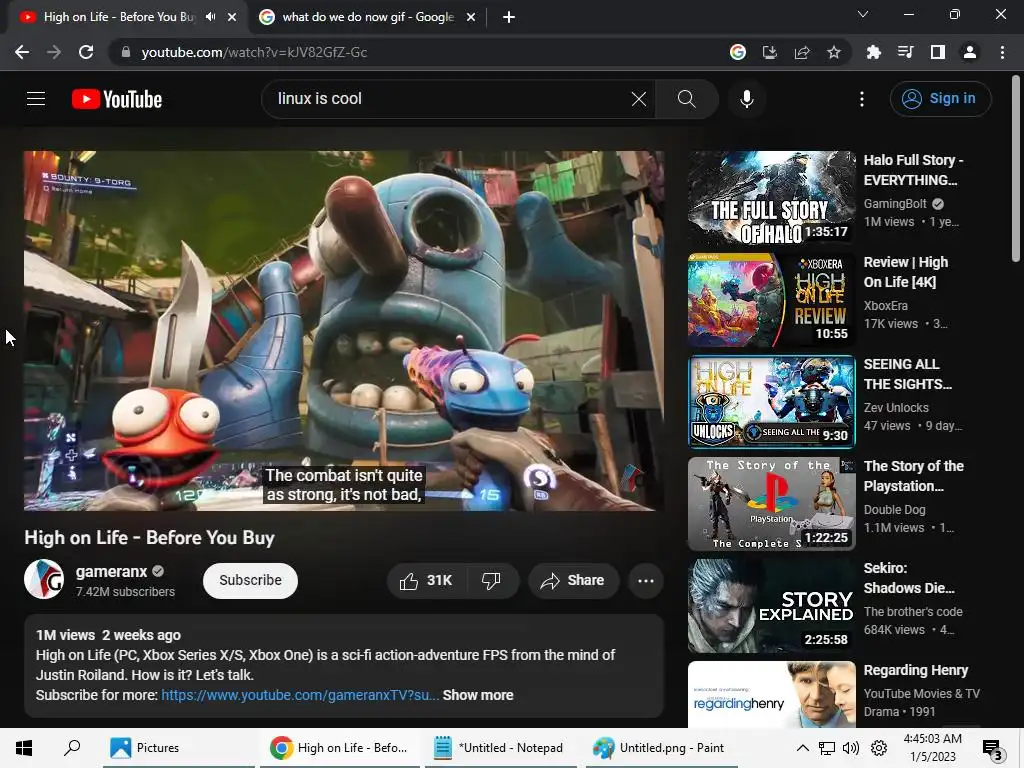The height and width of the screenshot is (768, 1024).
Task: Open gameranx channel avatar
Action: [44, 579]
